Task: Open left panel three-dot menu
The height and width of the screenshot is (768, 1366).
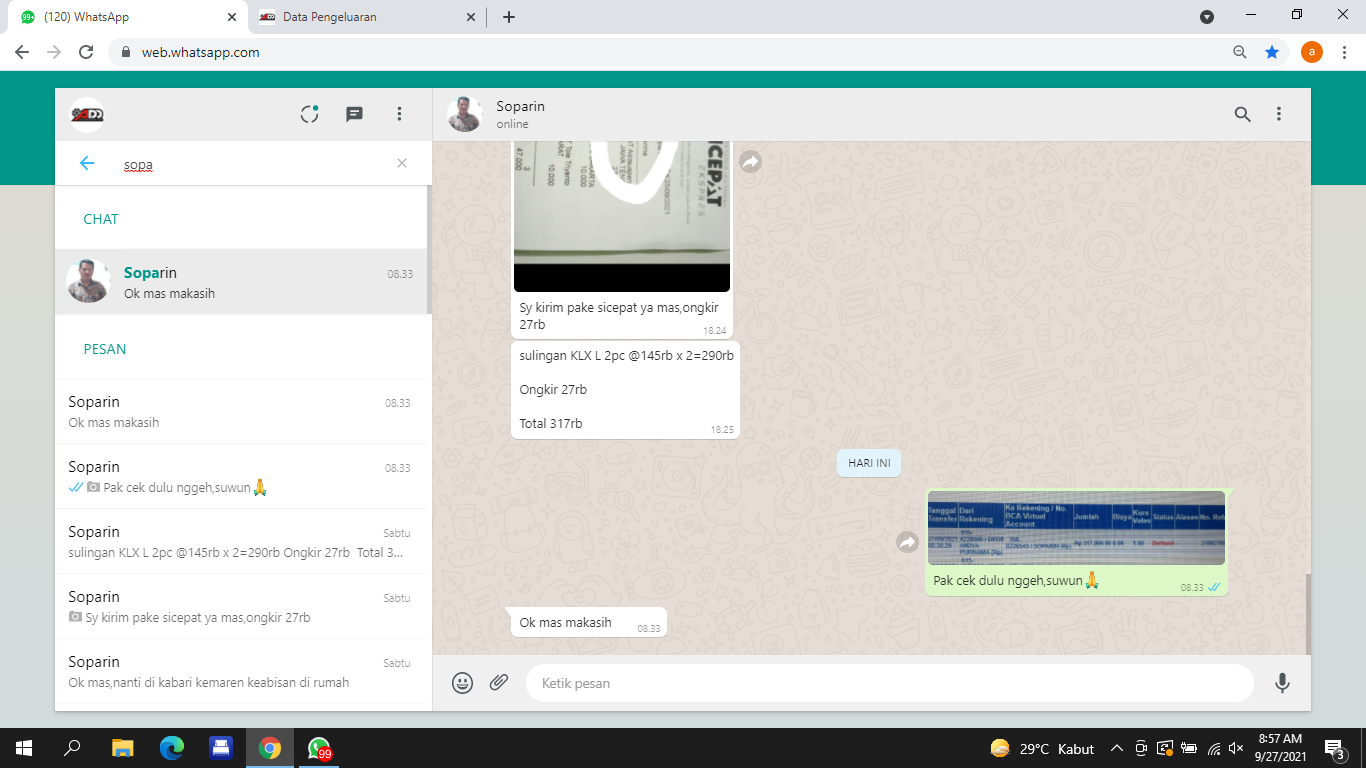Action: coord(399,114)
